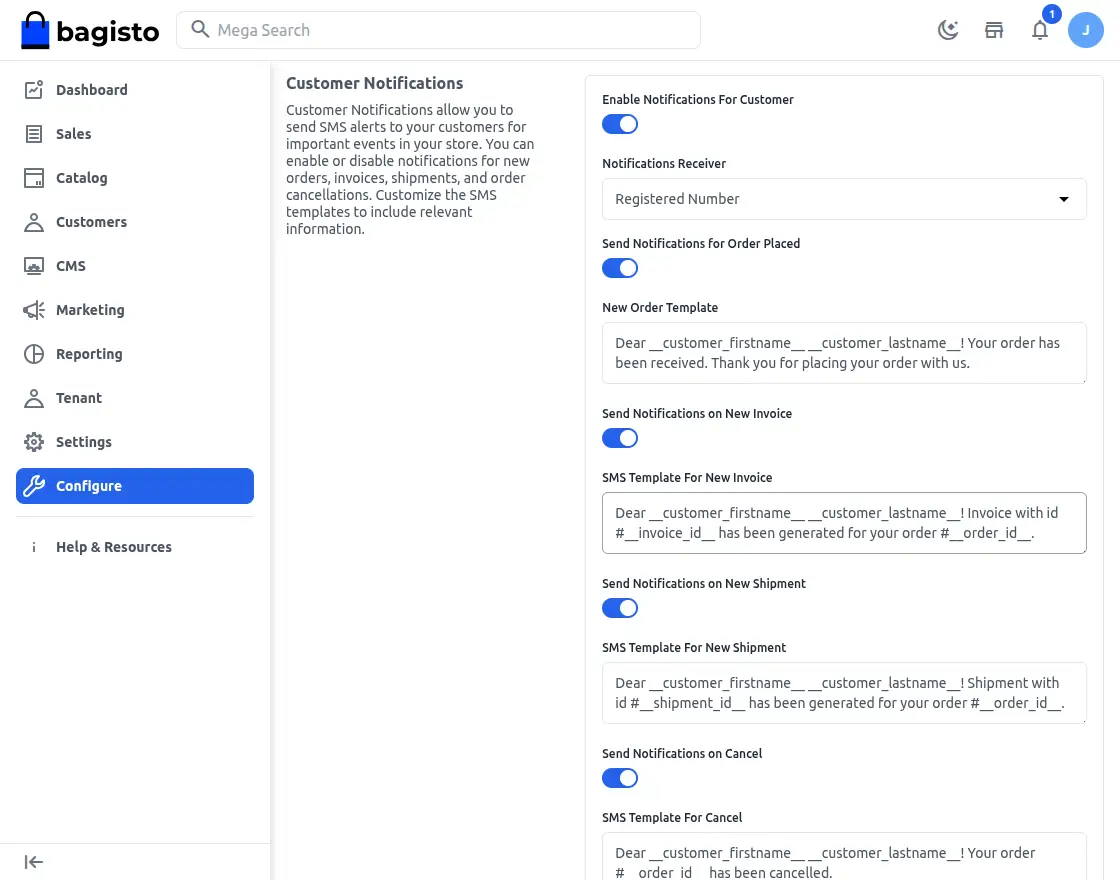1120x880 pixels.
Task: Click the Dashboard chart icon
Action: (34, 90)
